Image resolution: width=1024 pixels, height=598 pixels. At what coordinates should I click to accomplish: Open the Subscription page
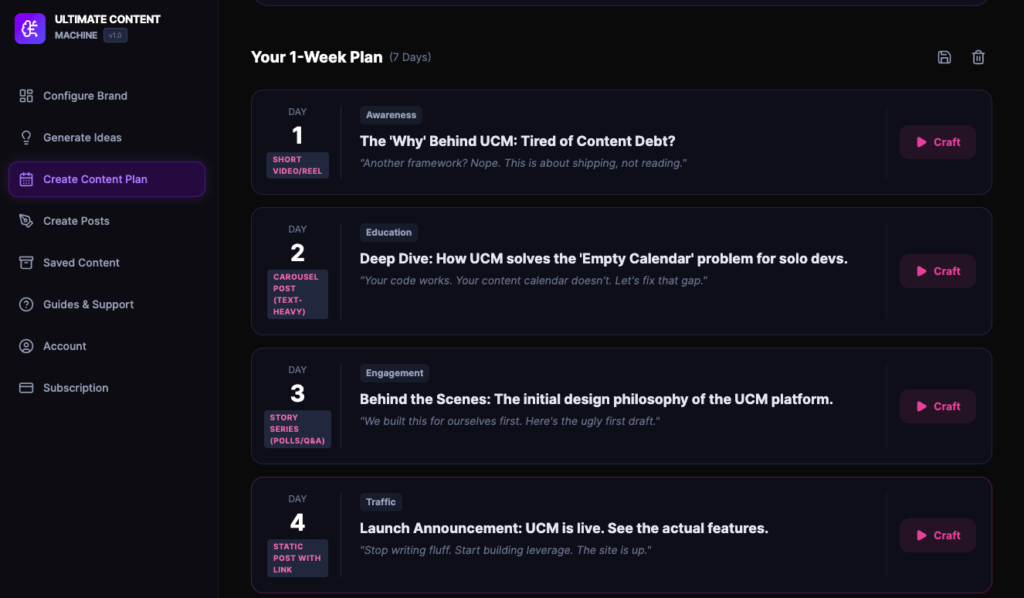(x=75, y=388)
